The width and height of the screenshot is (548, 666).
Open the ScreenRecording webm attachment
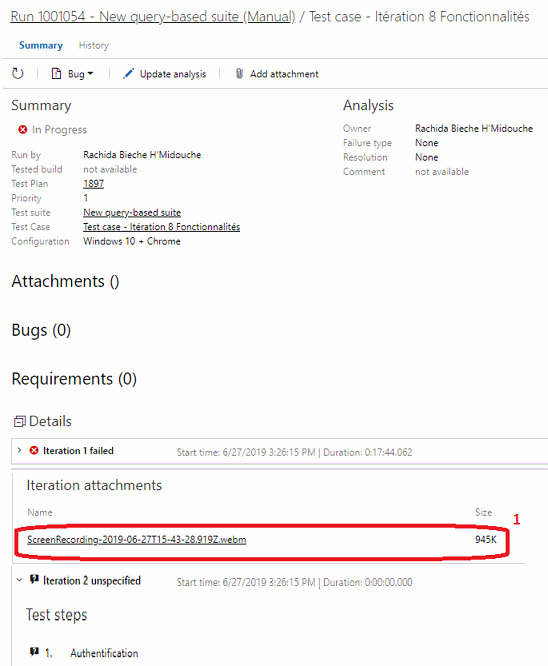pyautogui.click(x=137, y=539)
